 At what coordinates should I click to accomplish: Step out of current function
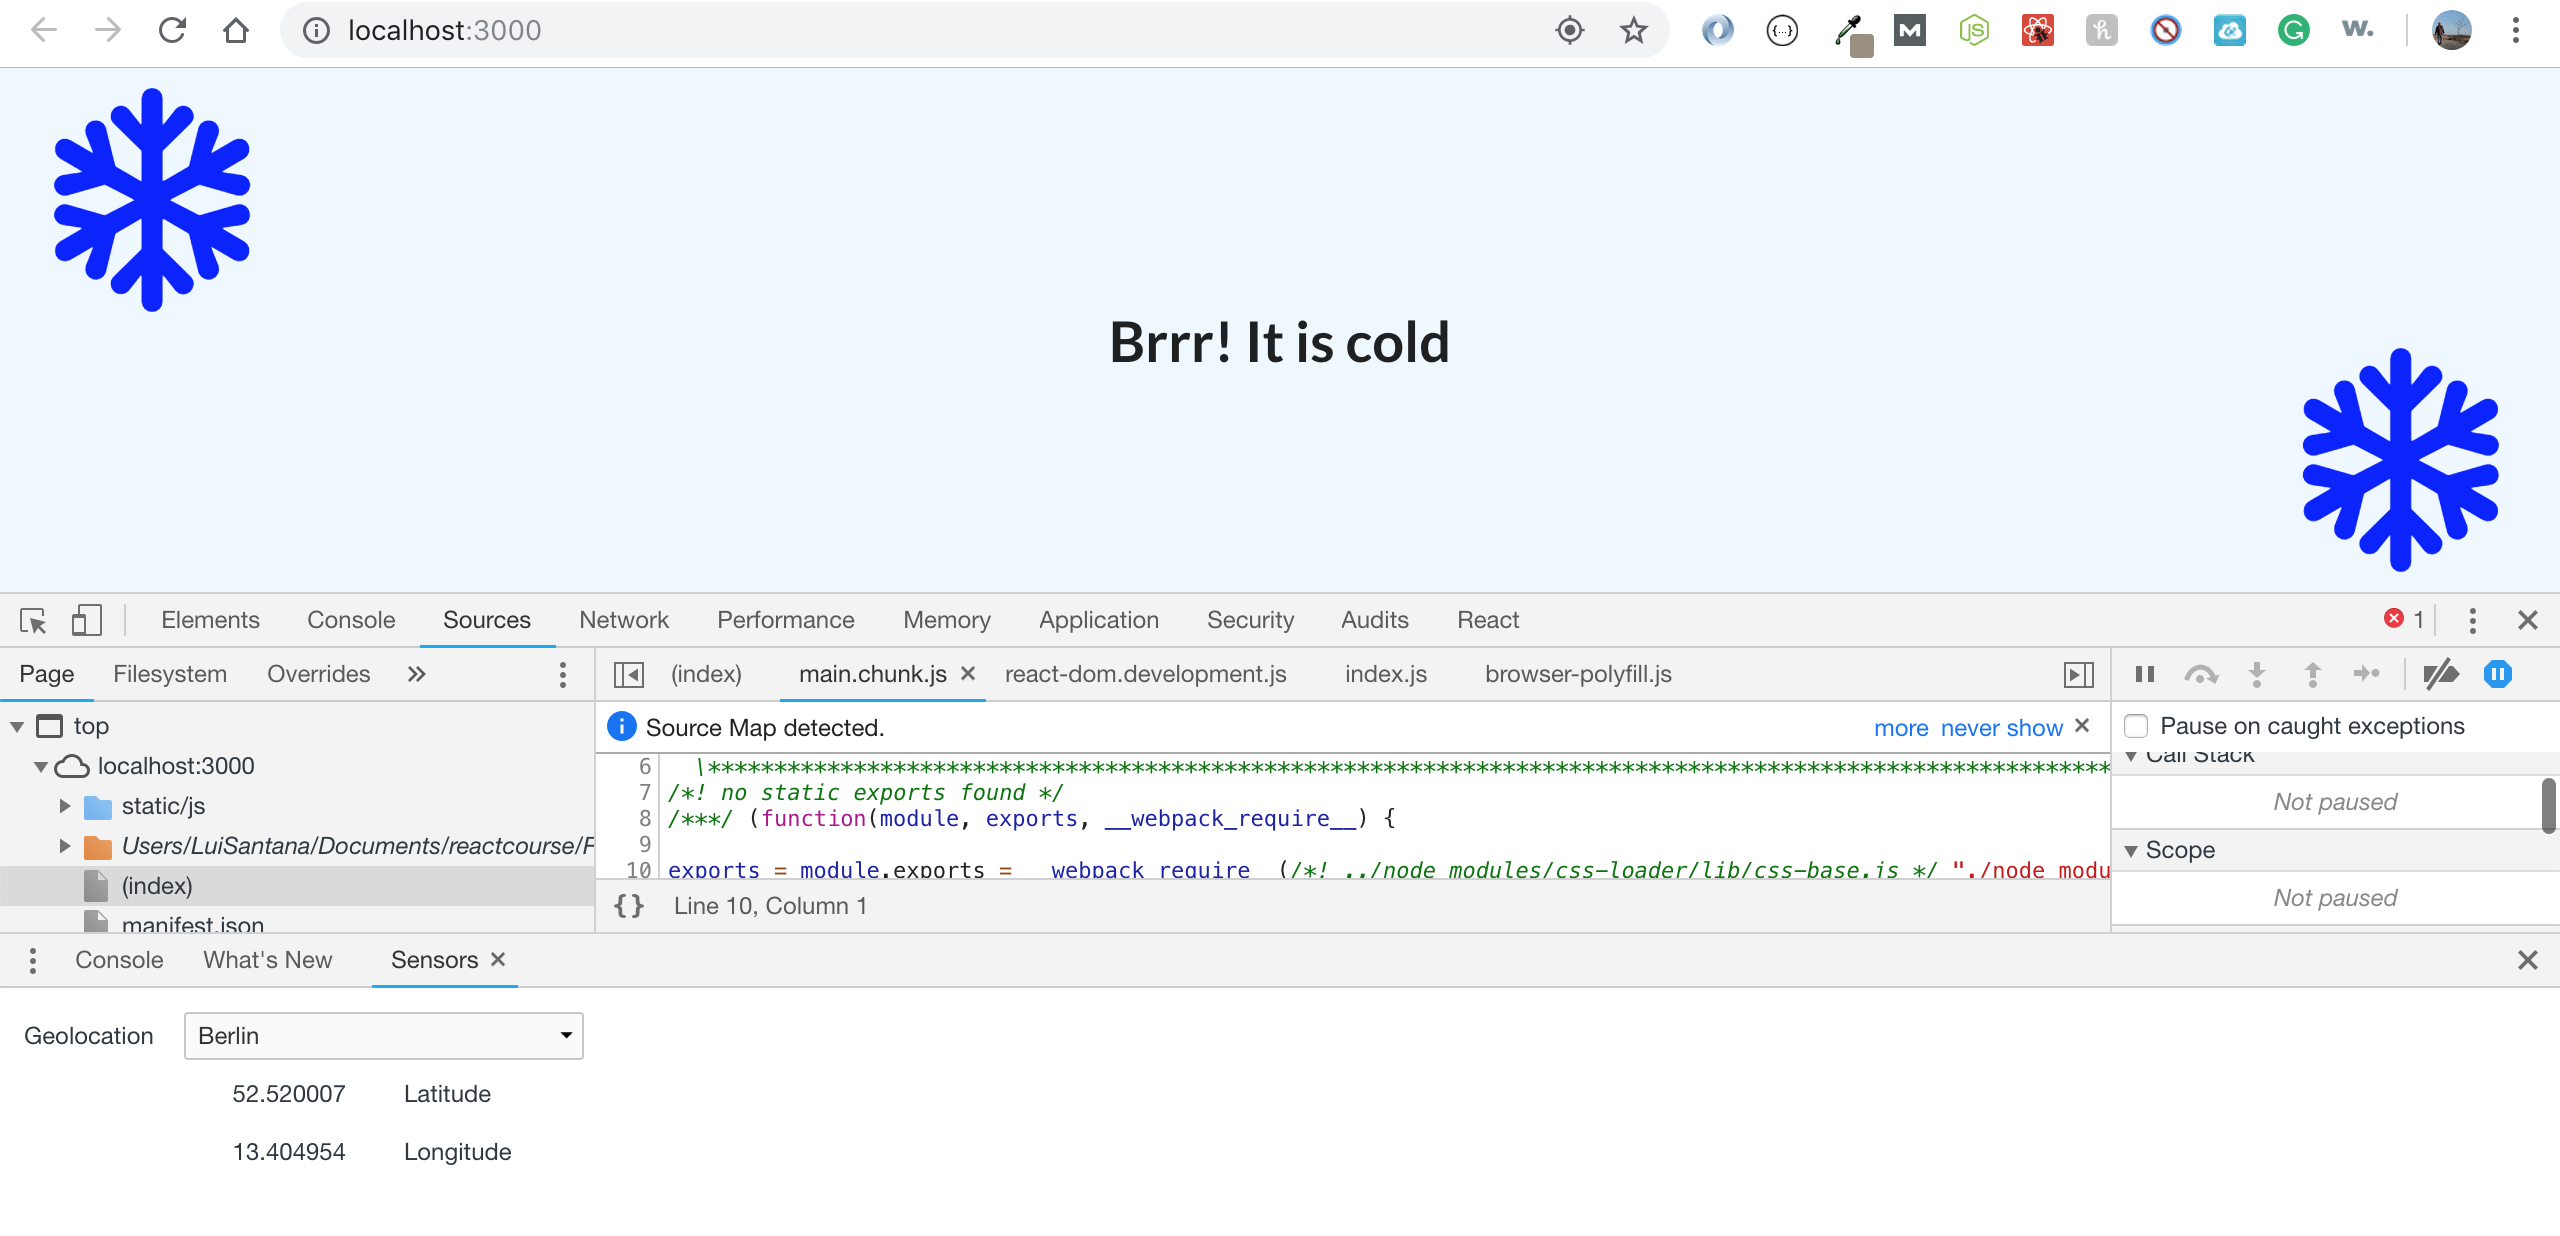pos(2313,674)
